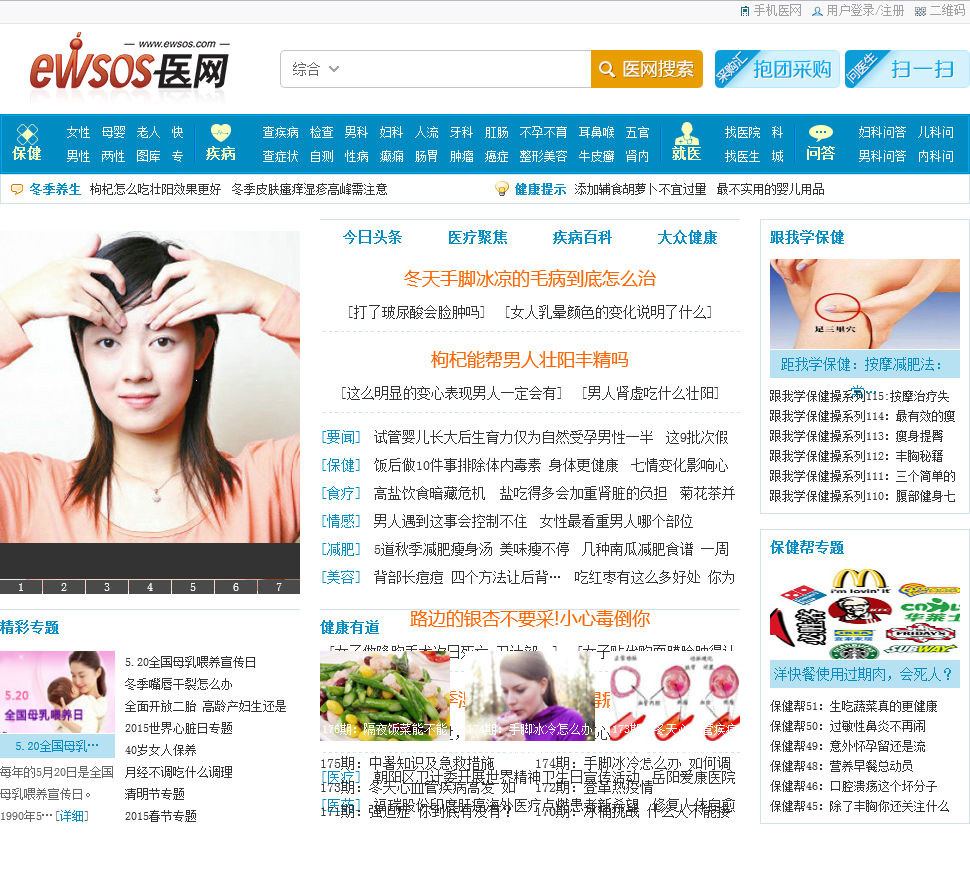Click the [美容] category tag
970x882 pixels.
[x=341, y=578]
